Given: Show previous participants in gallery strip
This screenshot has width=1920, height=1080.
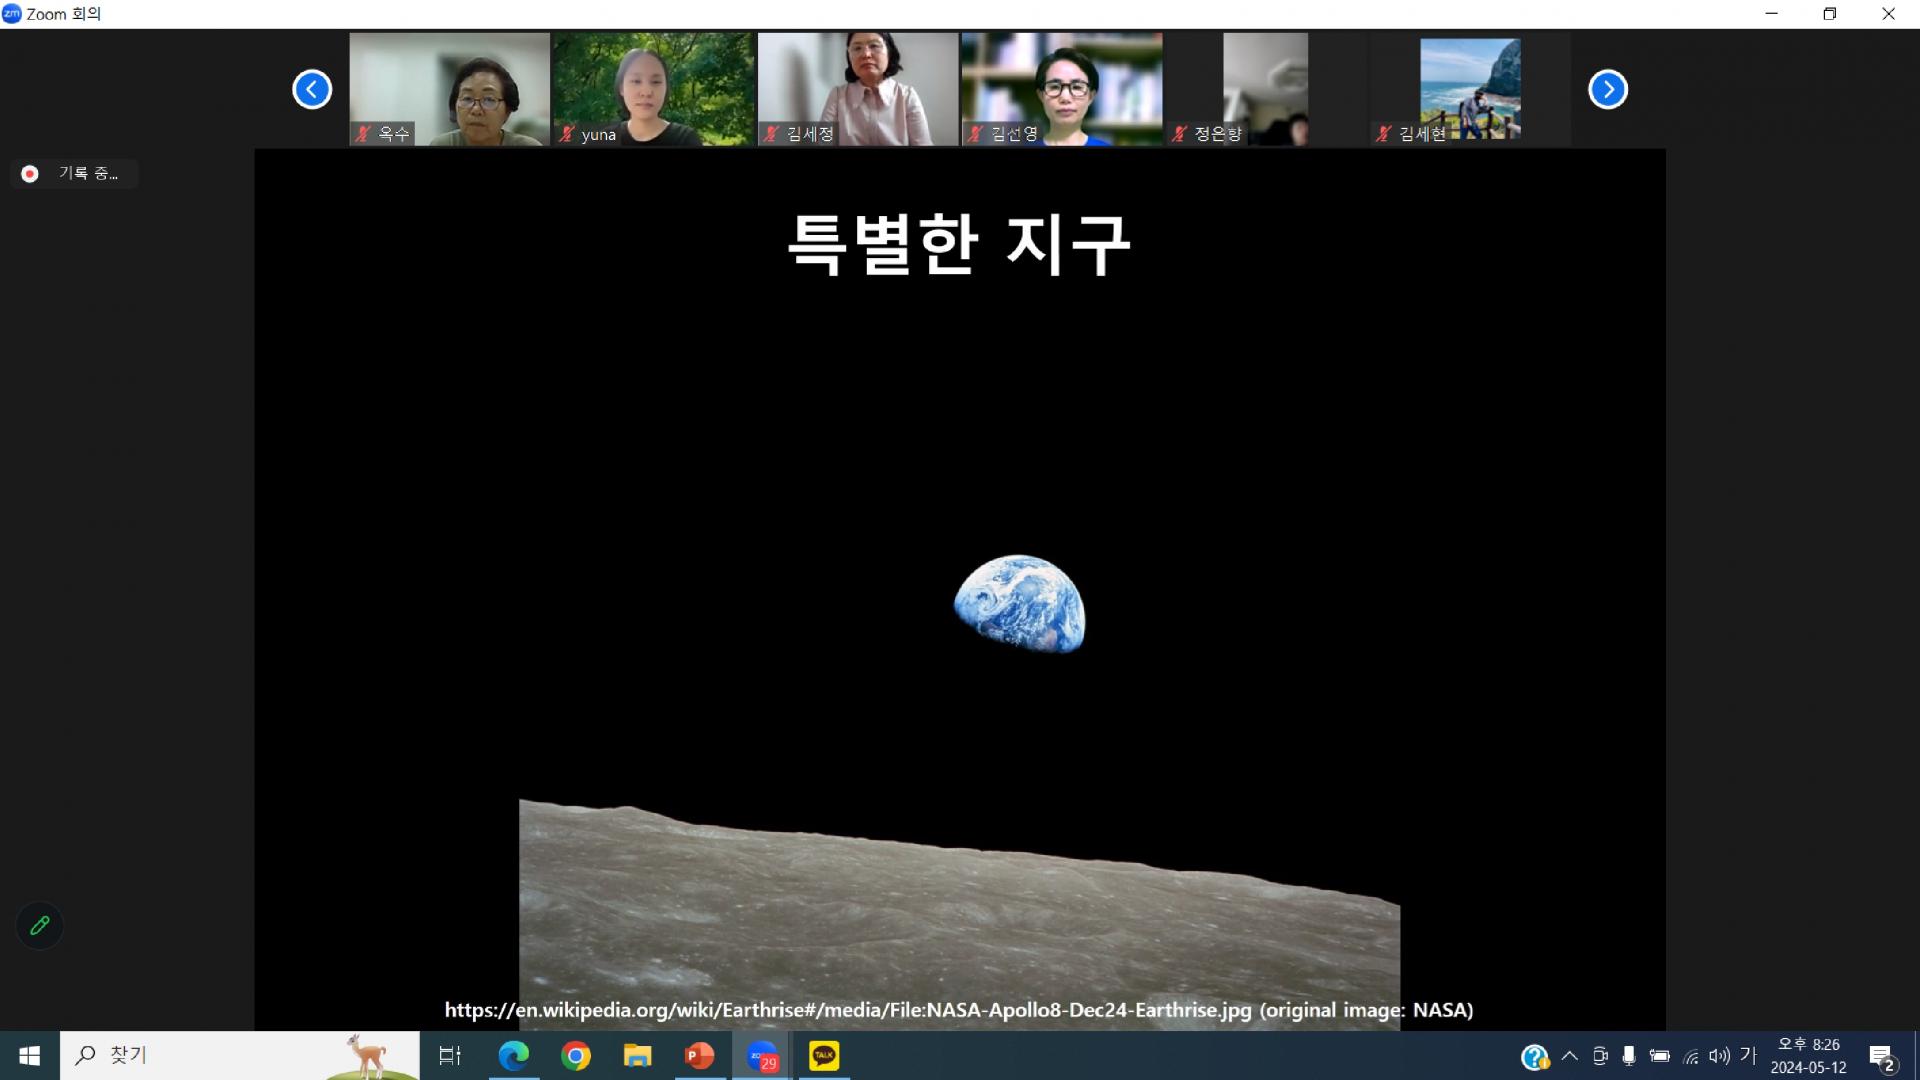Looking at the screenshot, I should click(312, 90).
